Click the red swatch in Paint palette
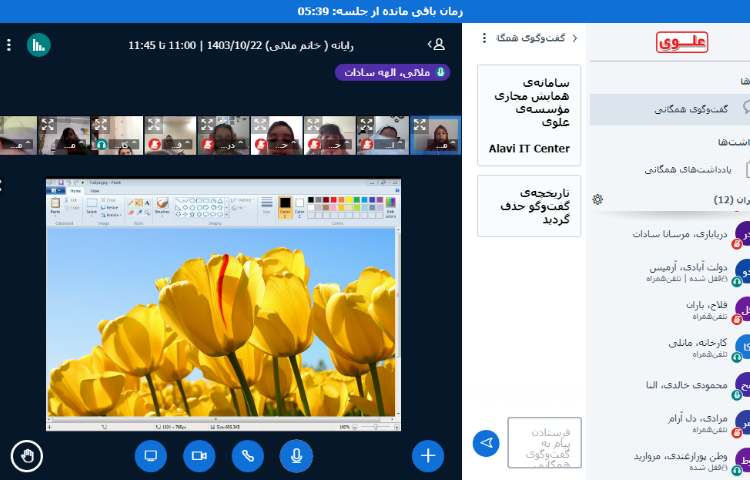 click(333, 201)
